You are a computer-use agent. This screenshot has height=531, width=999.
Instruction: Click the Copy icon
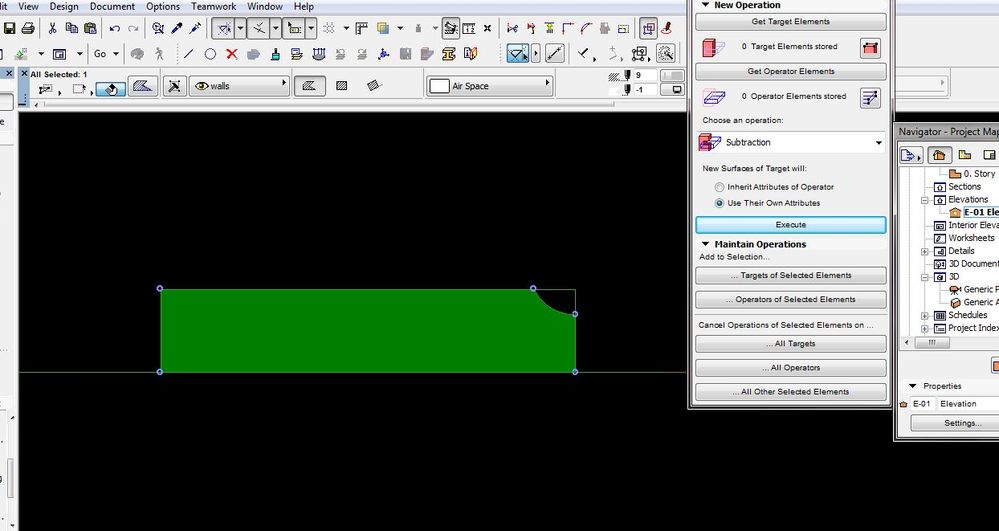72,28
